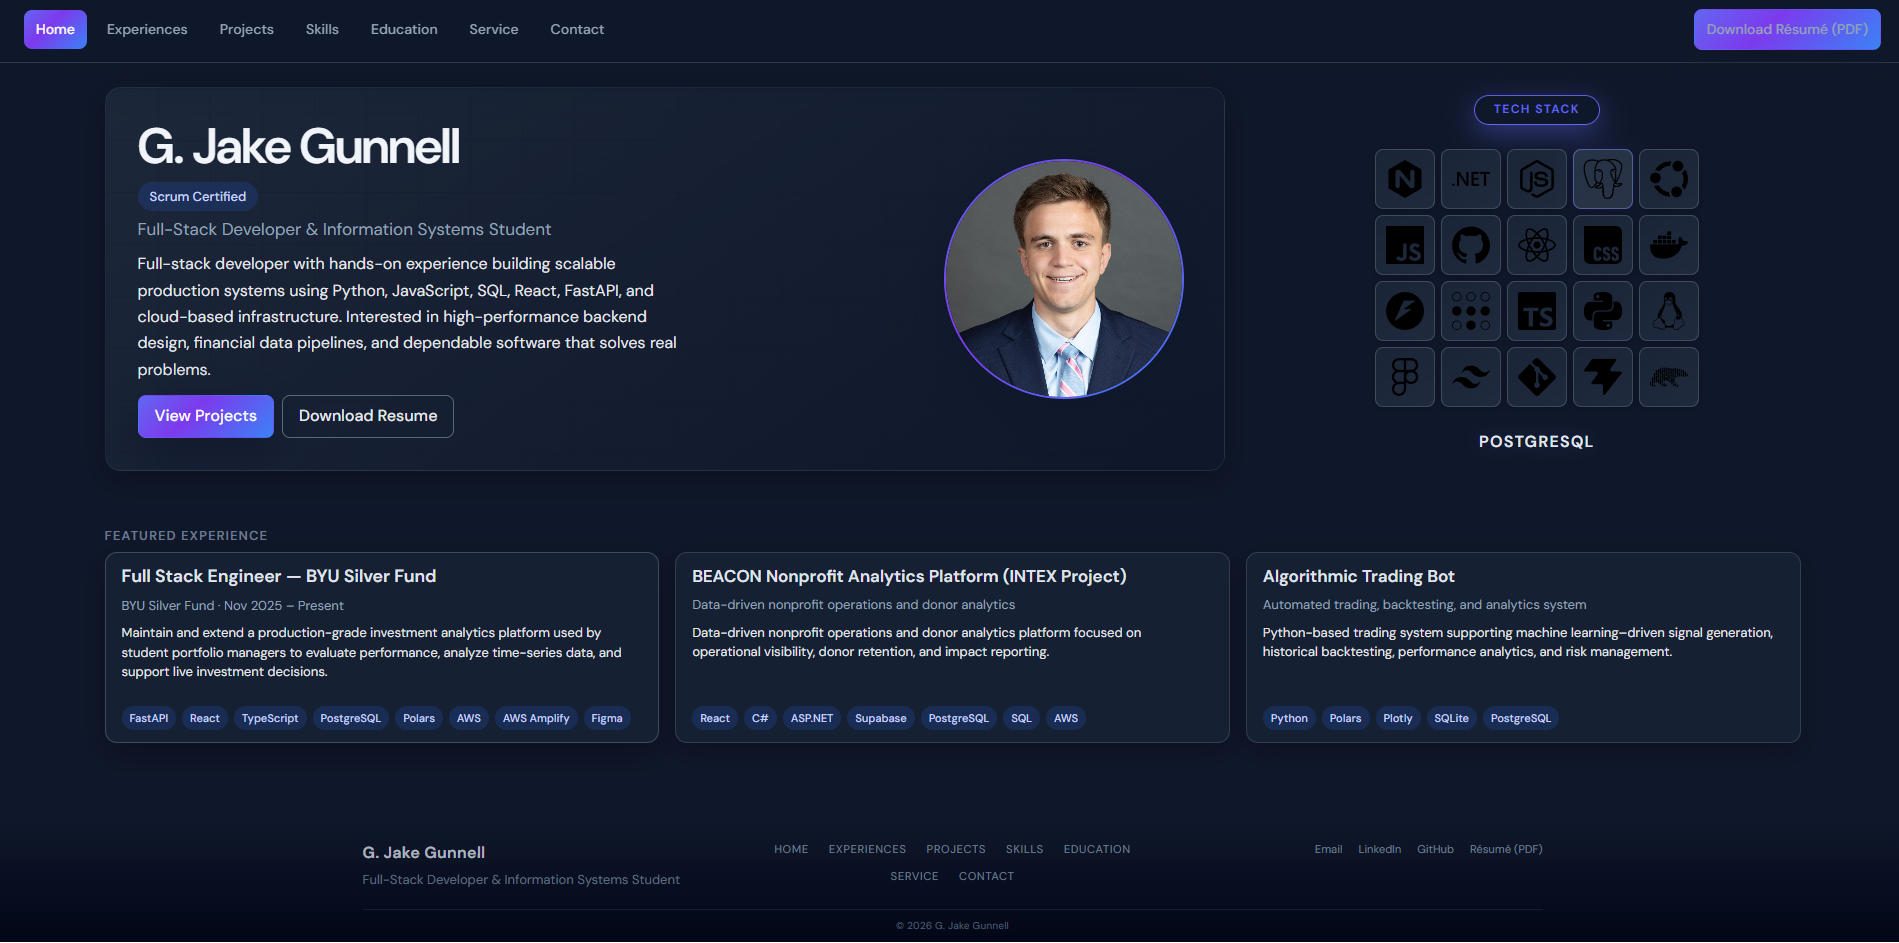Click SERVICE in the footer navigation
Screen dimensions: 1899x943
(x=914, y=876)
